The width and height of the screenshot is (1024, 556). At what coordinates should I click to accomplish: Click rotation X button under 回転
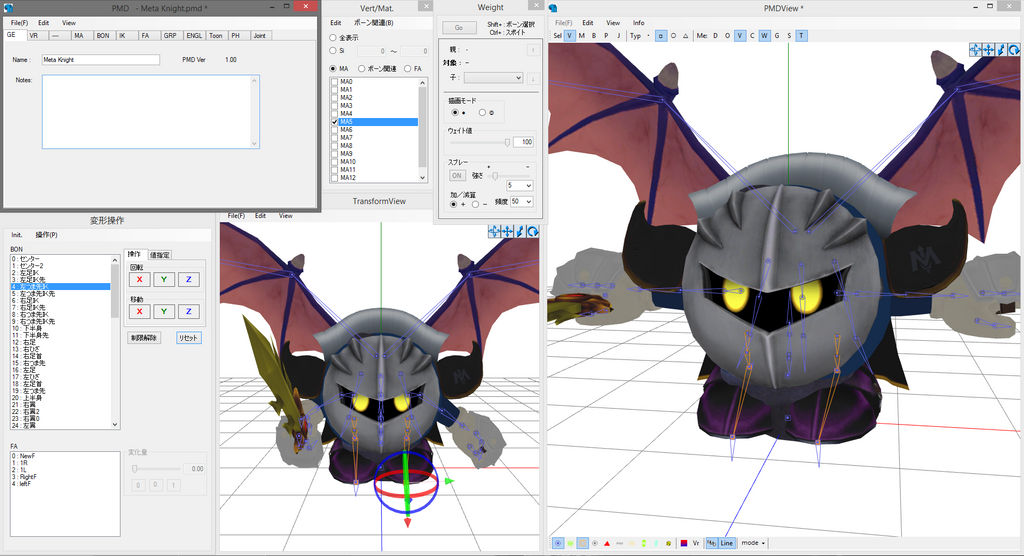pyautogui.click(x=139, y=280)
